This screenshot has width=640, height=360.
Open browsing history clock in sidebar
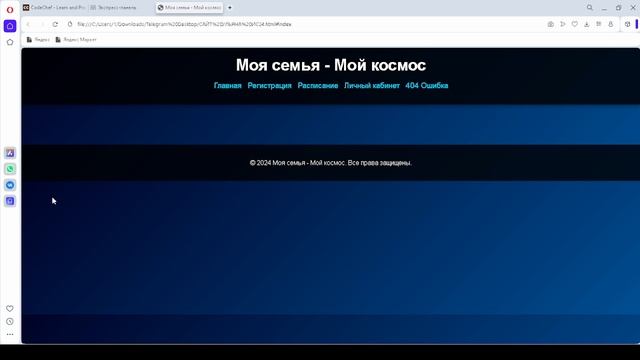tap(10, 322)
